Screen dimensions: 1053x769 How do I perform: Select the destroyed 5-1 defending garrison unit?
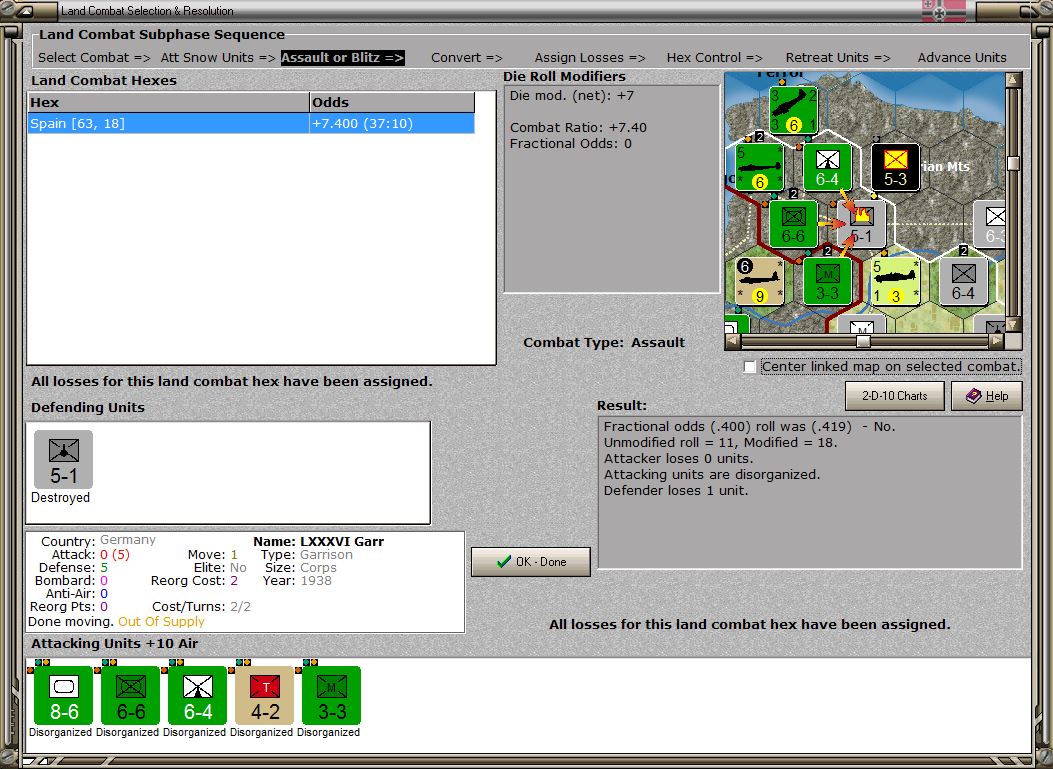63,459
